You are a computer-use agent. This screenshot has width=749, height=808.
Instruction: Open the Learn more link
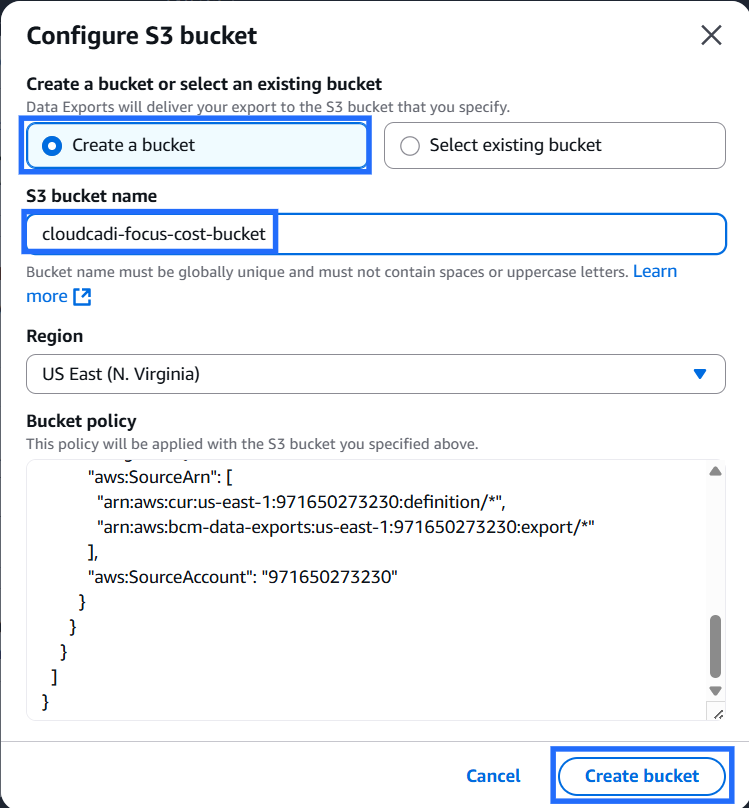coord(655,272)
